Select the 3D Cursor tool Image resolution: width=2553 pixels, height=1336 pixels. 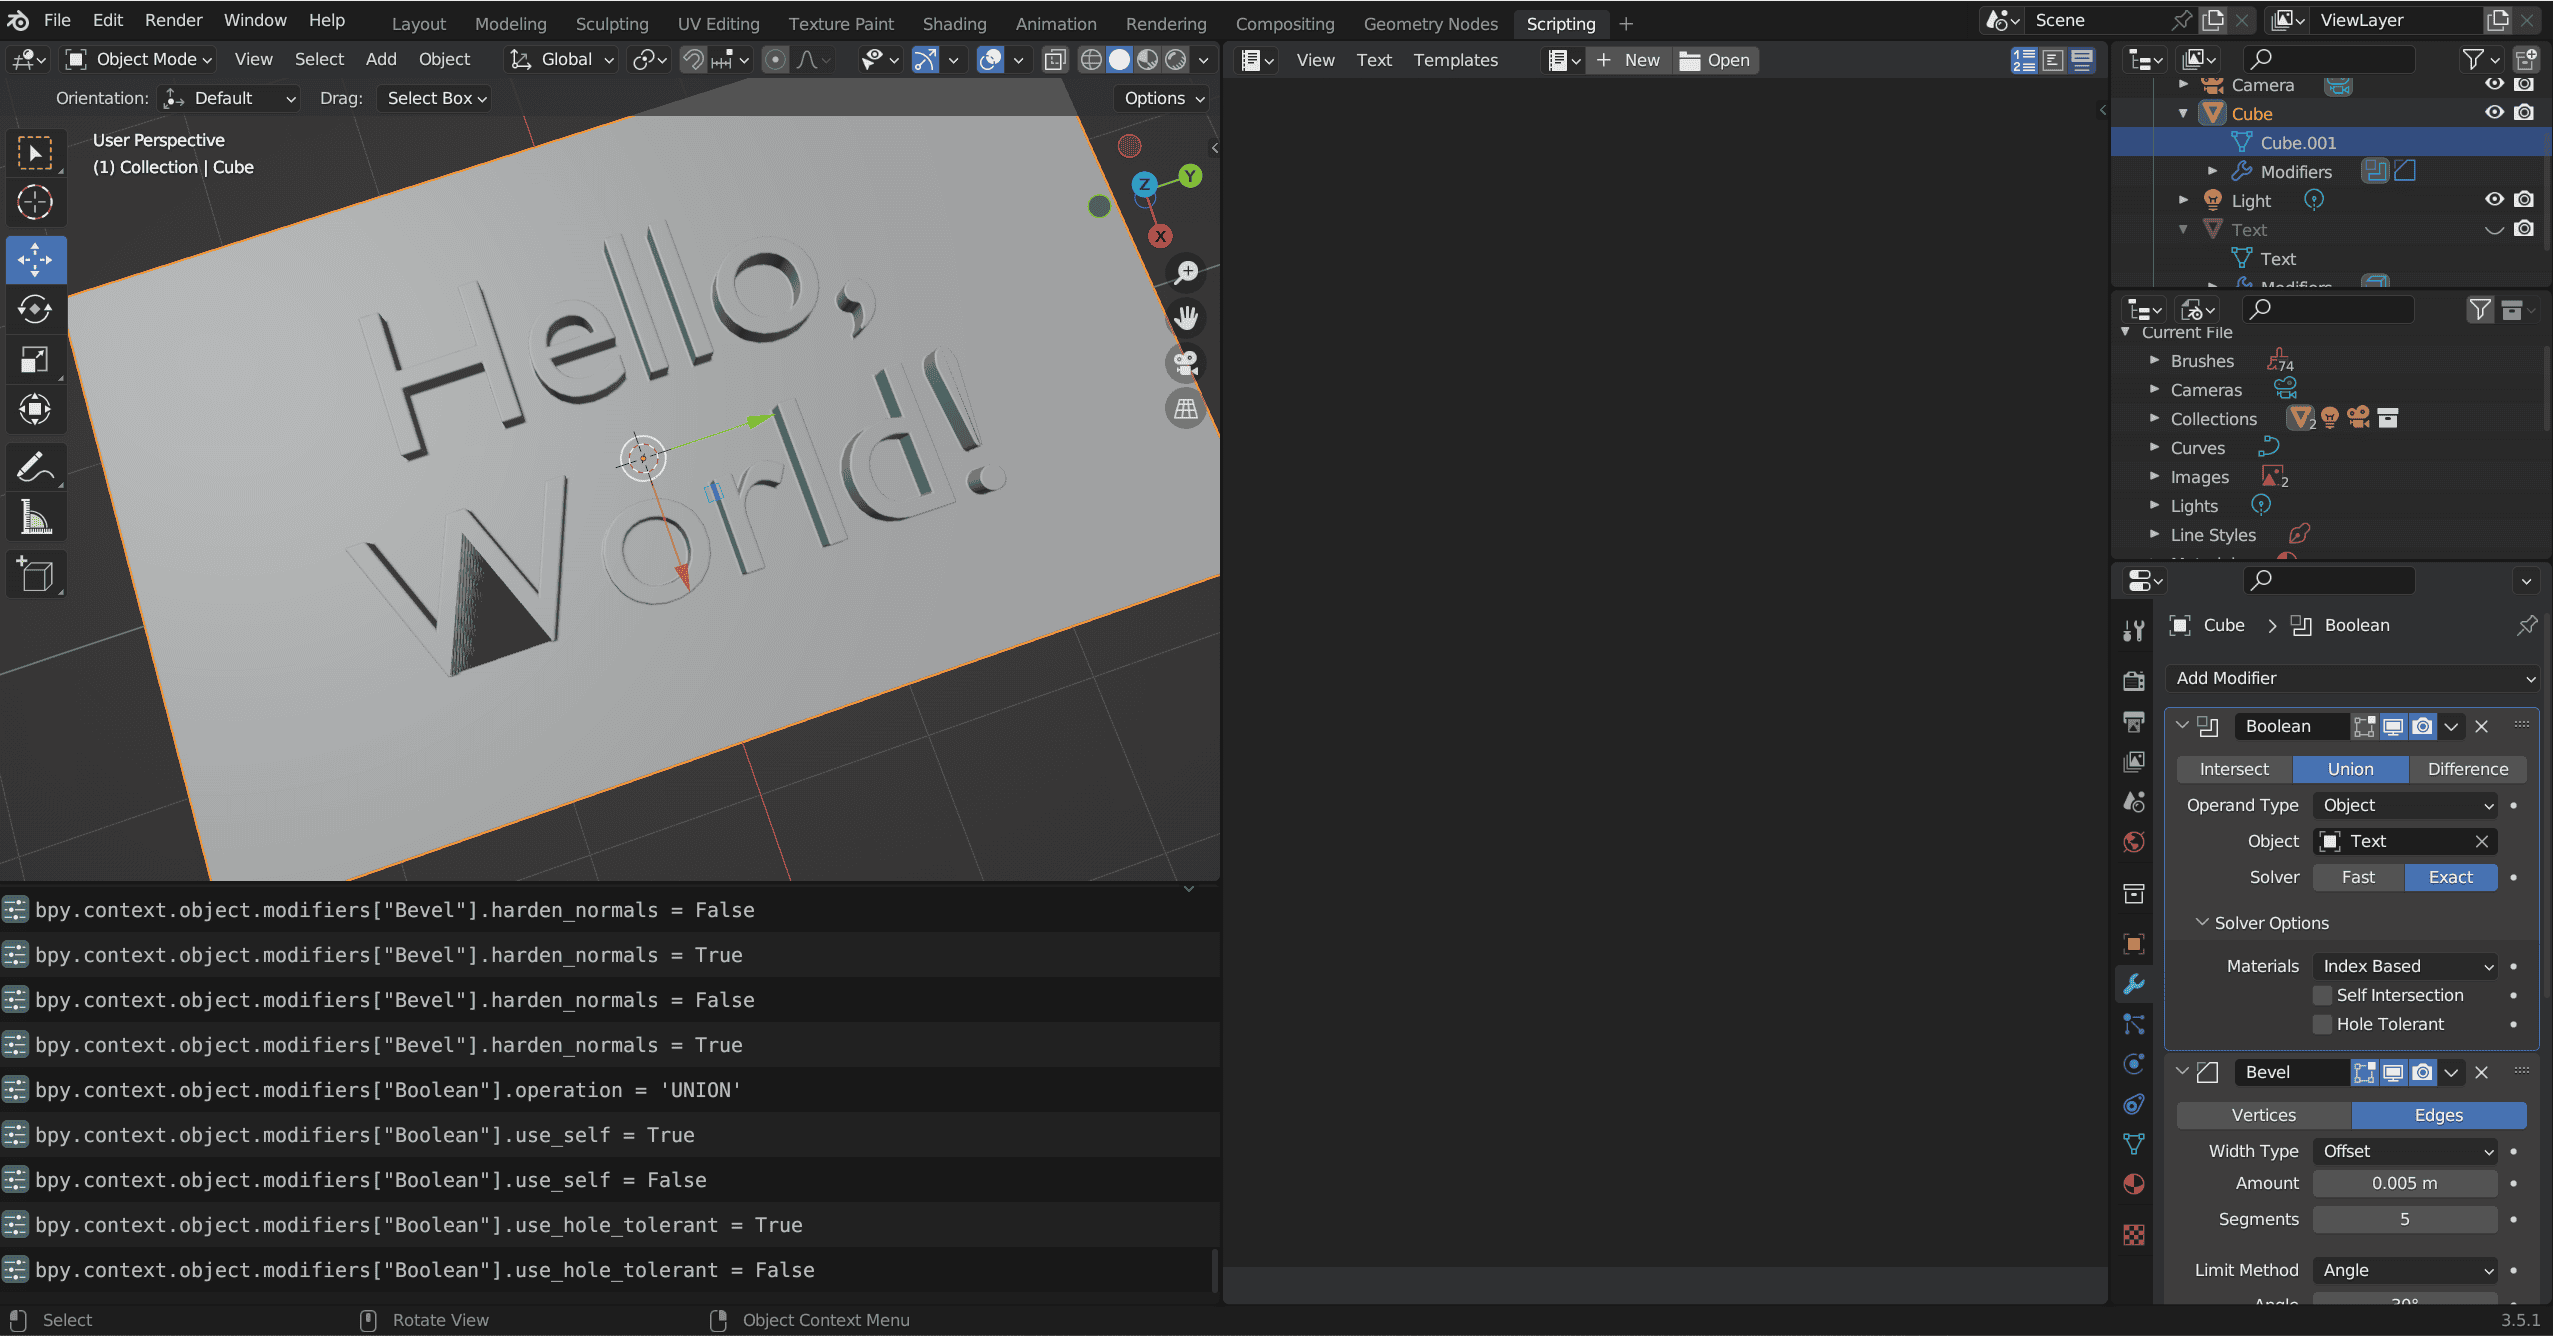pyautogui.click(x=35, y=203)
